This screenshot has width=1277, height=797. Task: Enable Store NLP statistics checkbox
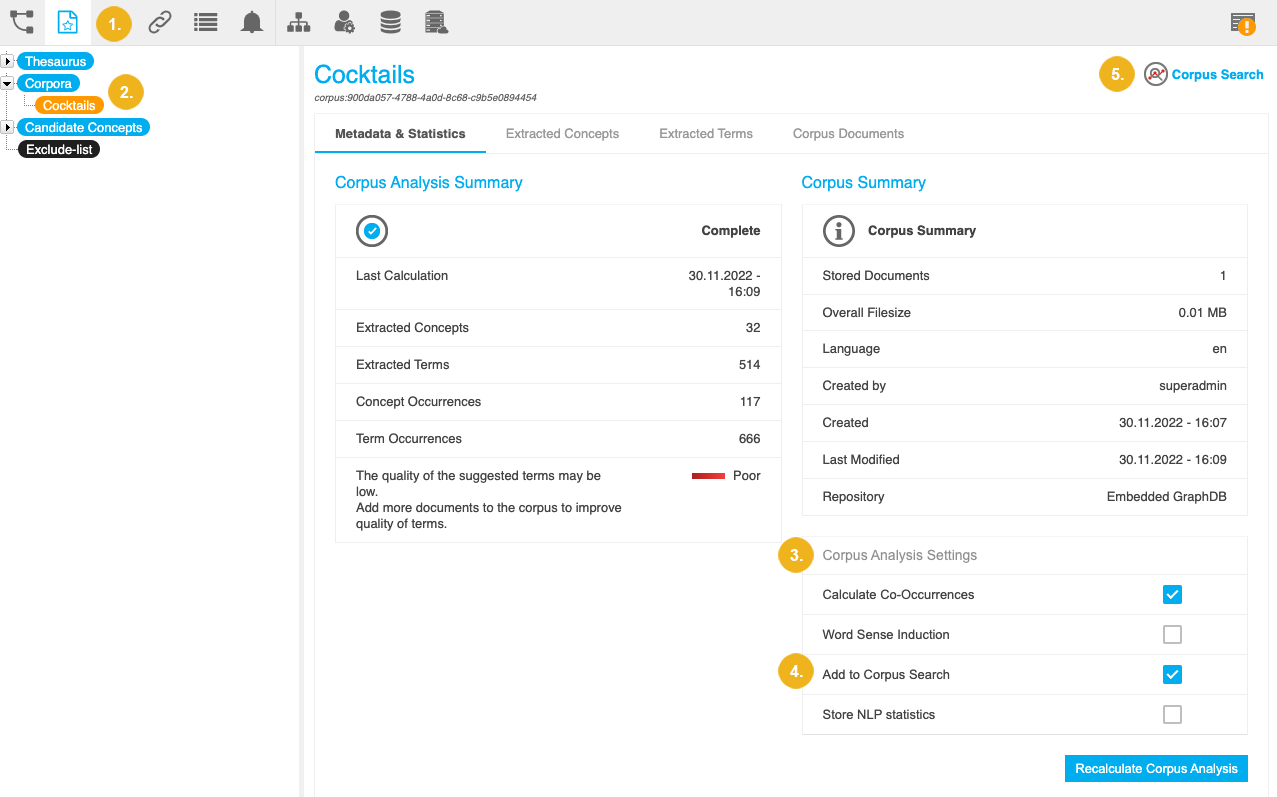coord(1172,715)
